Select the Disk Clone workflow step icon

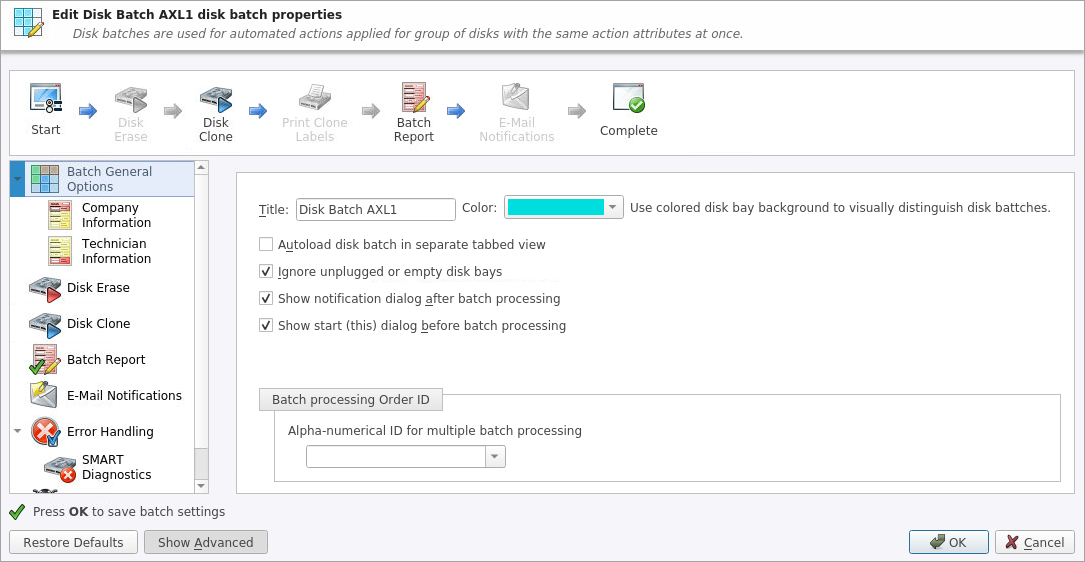click(x=216, y=100)
